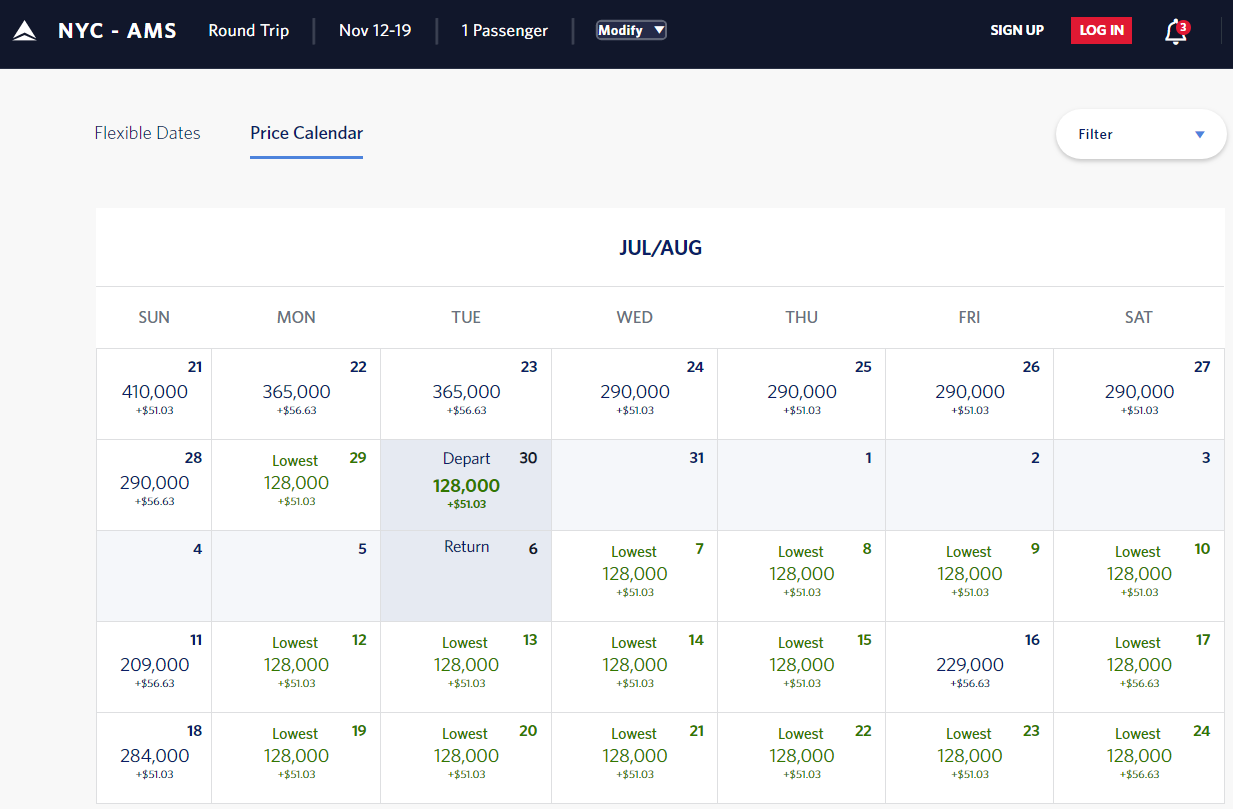Select the Price Calendar tab
Screen dimensions: 1233x809
click(x=306, y=133)
